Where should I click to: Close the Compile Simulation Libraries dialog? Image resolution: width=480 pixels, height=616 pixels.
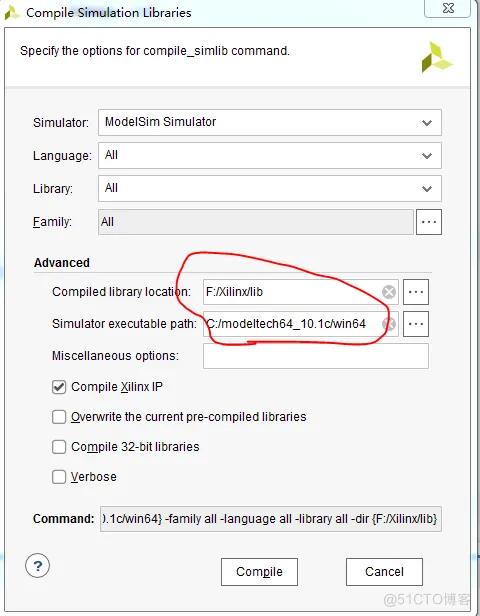pyautogui.click(x=448, y=9)
